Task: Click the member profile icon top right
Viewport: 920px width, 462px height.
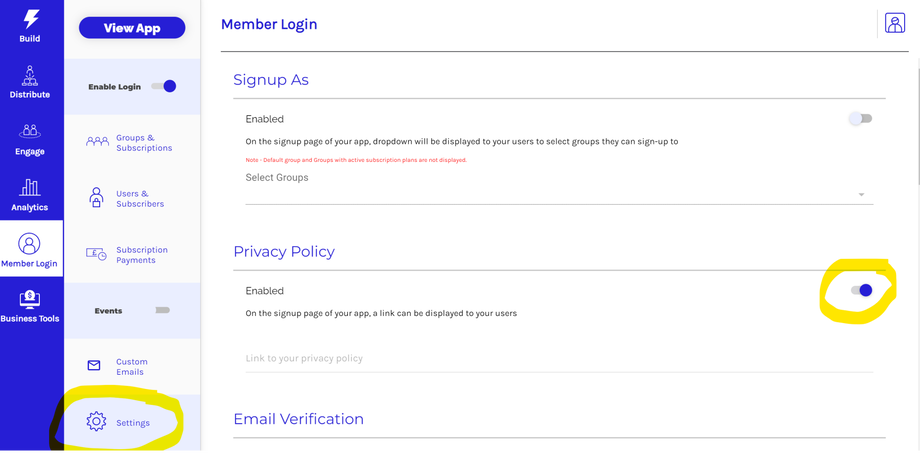Action: [x=895, y=24]
